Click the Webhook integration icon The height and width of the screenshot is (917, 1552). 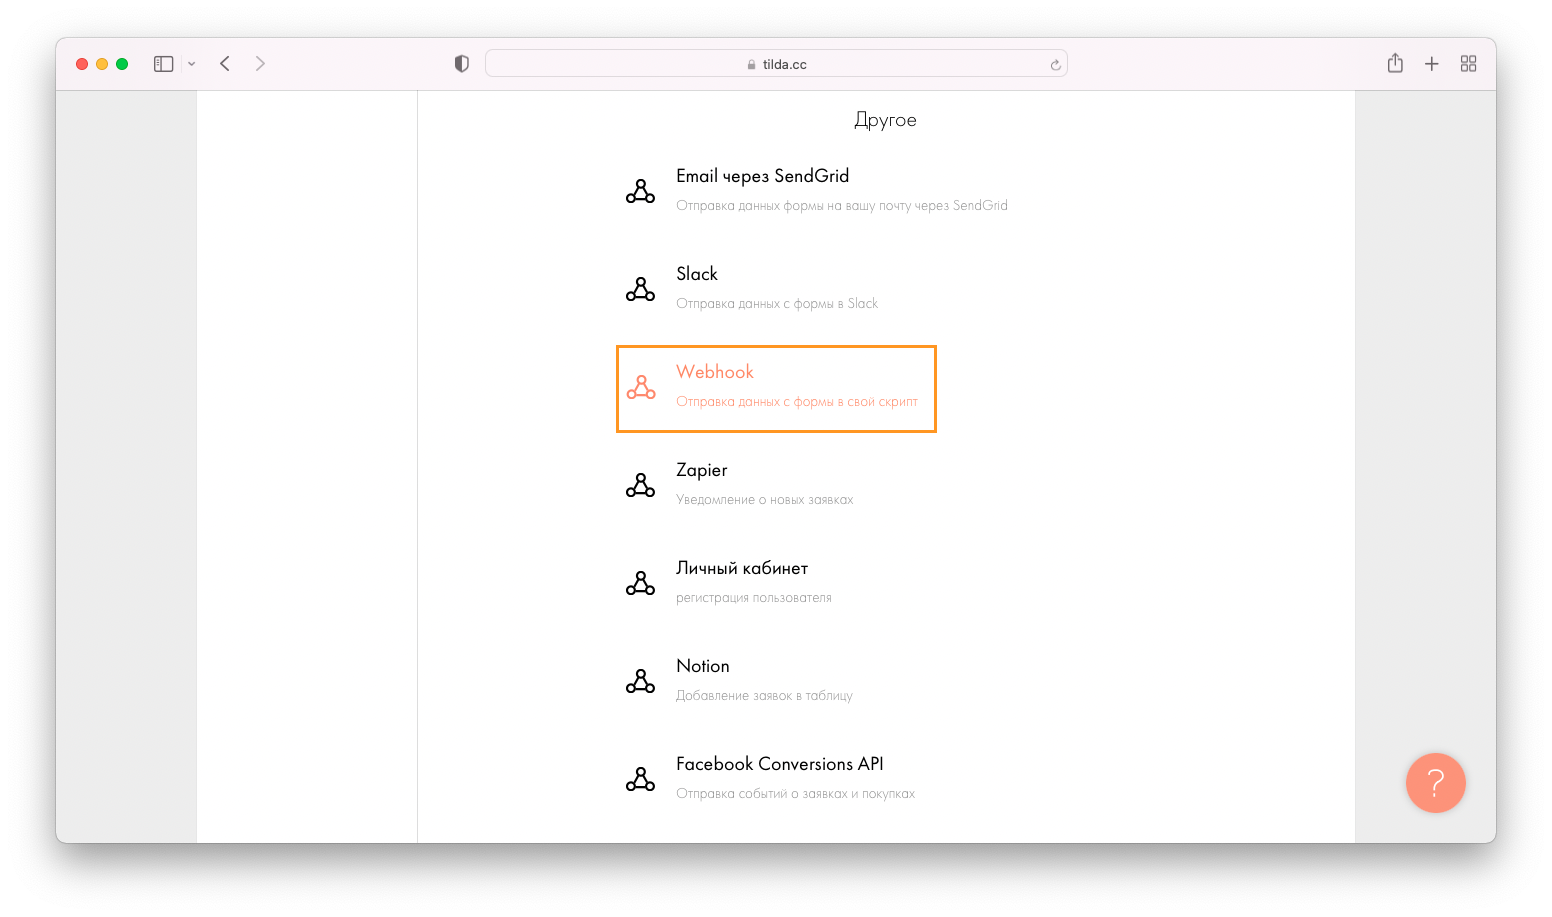(640, 386)
